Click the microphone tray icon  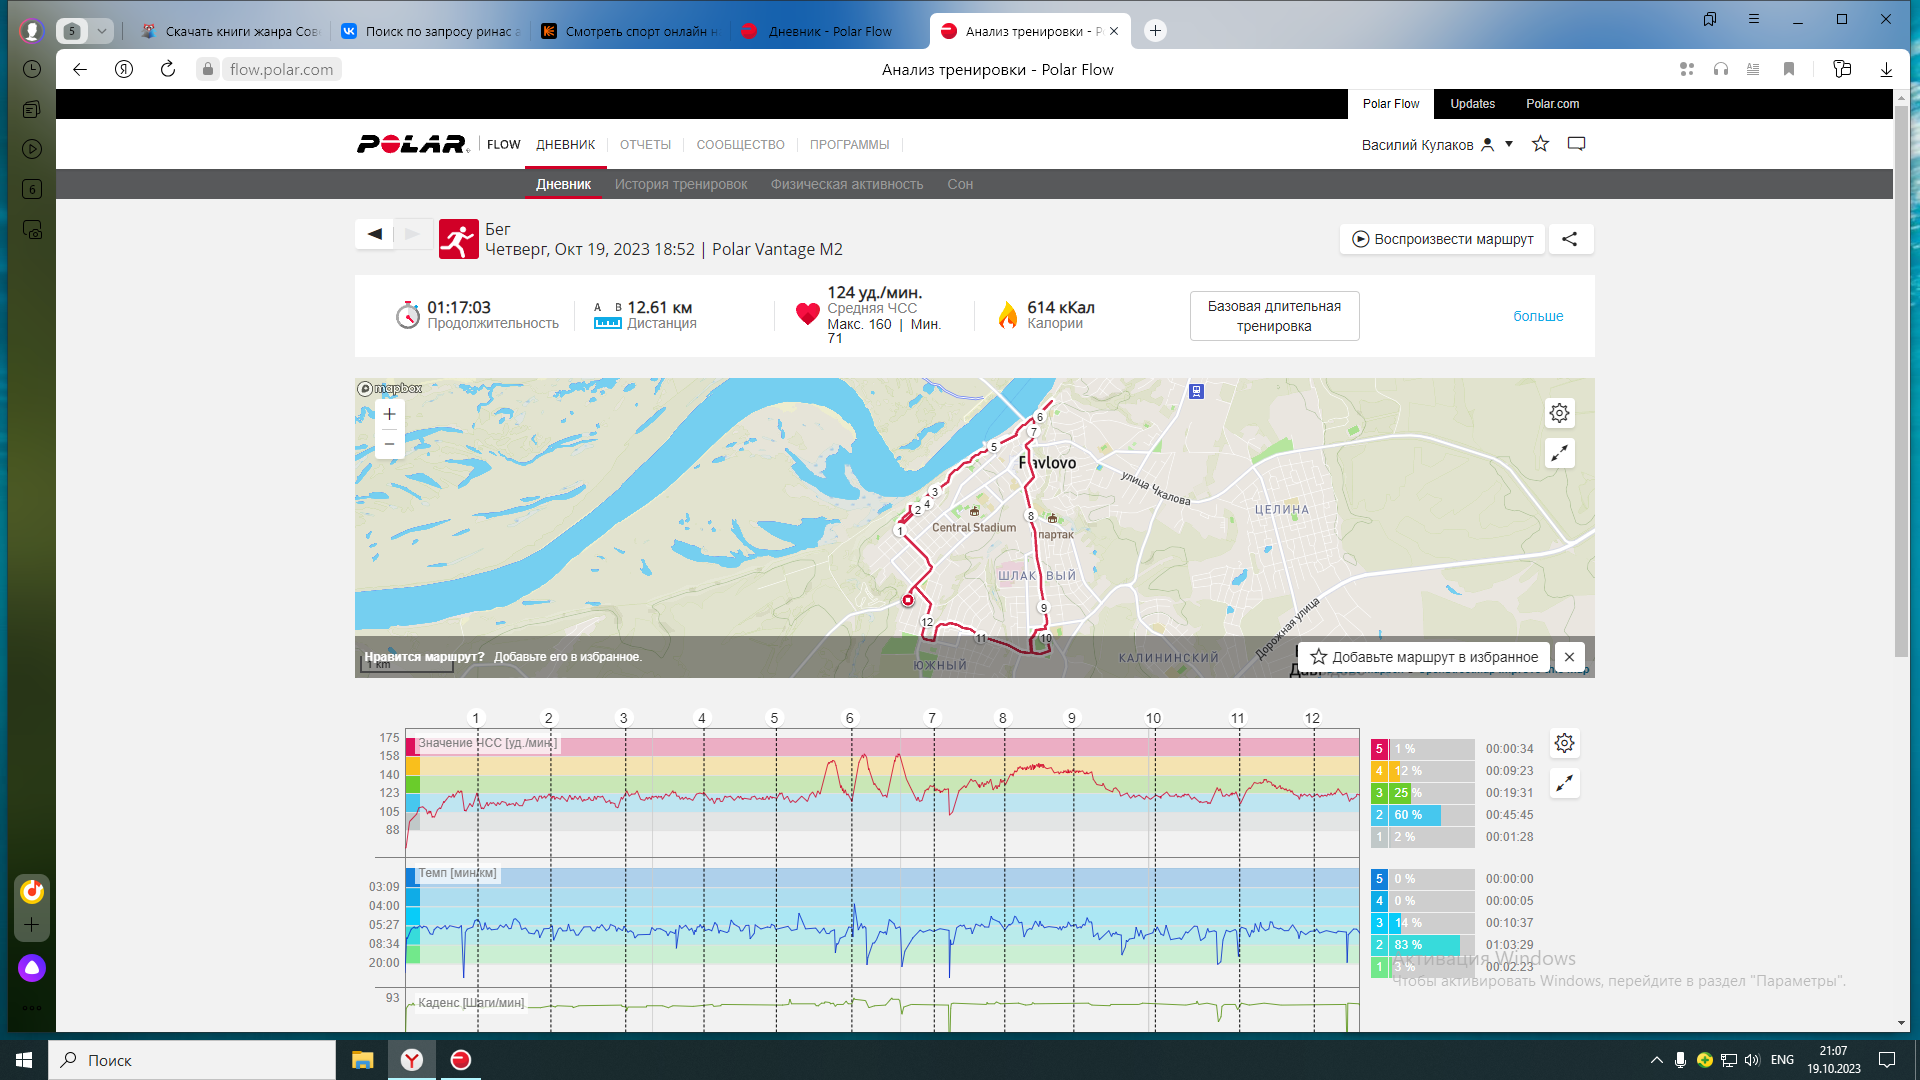click(x=1681, y=1060)
